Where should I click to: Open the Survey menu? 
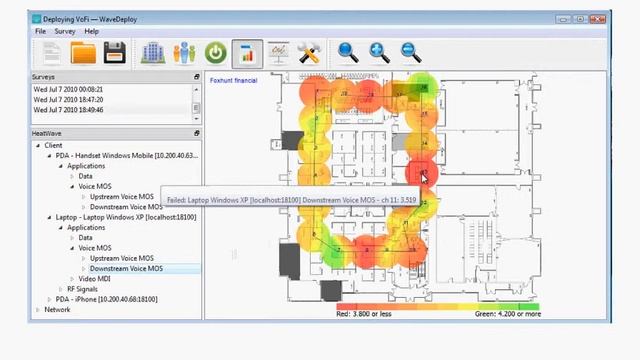tap(65, 31)
